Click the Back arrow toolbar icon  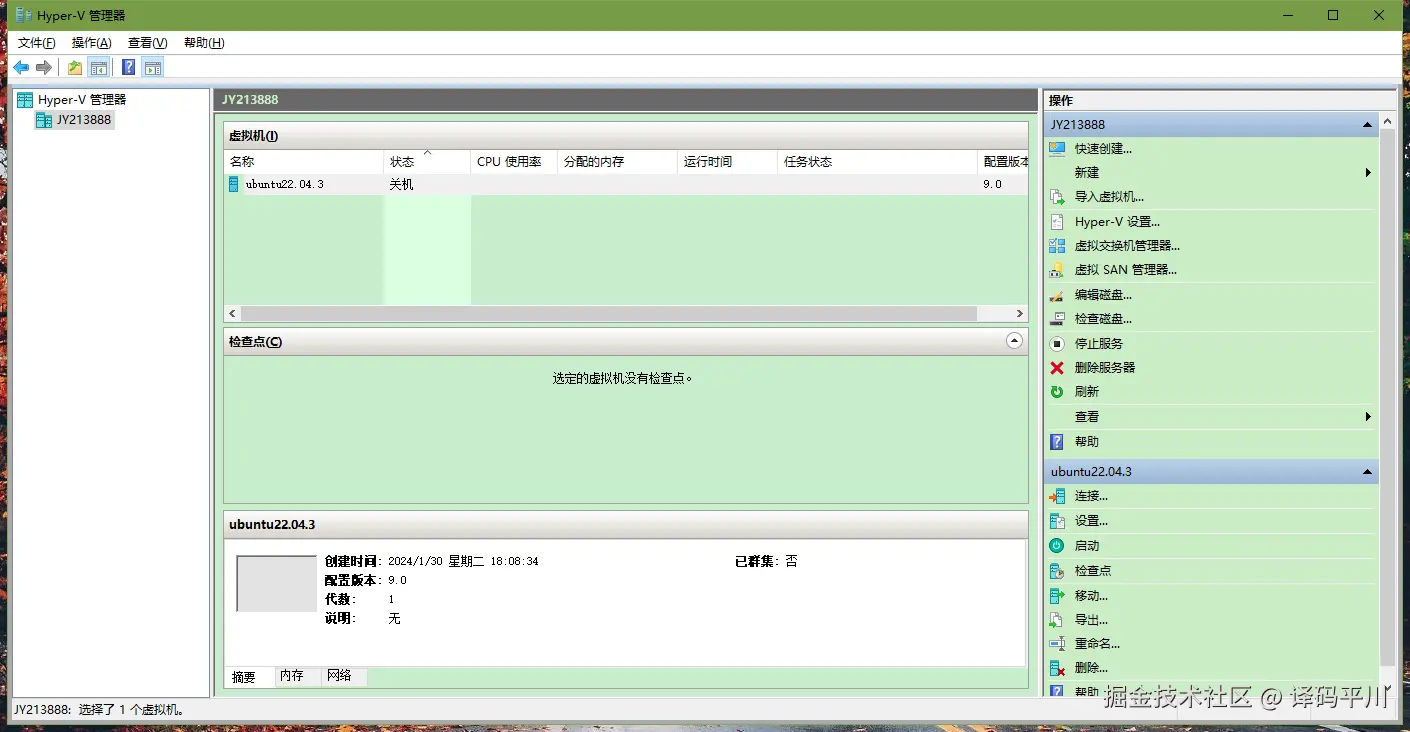pos(21,67)
